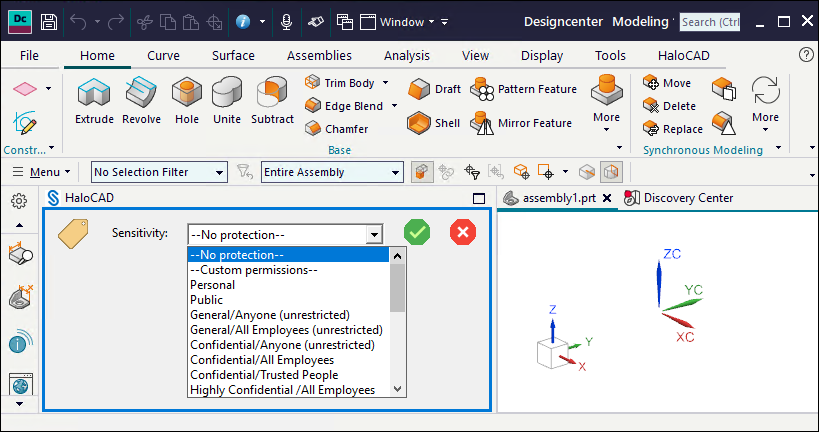Open the settings gear in resource bar
The image size is (819, 432).
pyautogui.click(x=19, y=201)
